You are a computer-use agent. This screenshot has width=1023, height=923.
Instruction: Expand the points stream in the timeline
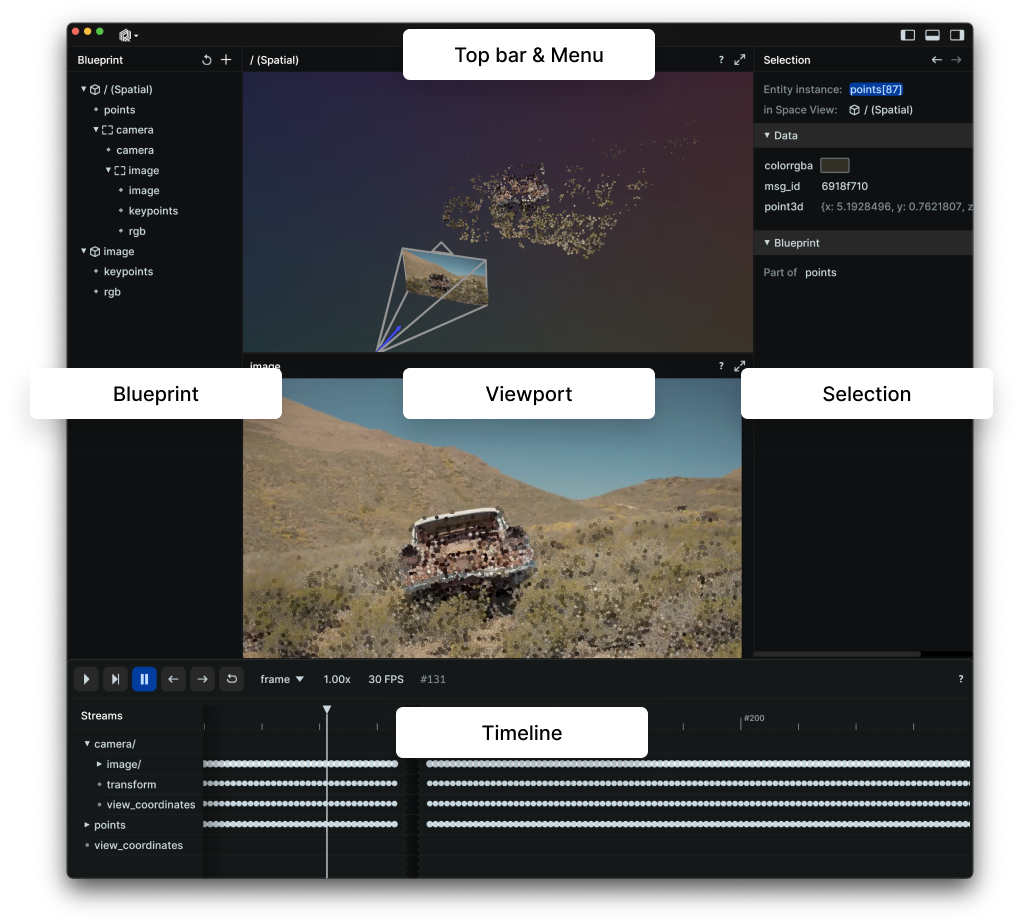click(87, 824)
